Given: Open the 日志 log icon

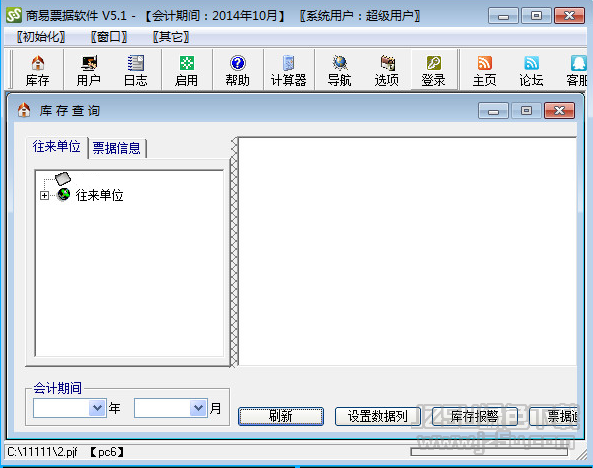Looking at the screenshot, I should pos(136,70).
